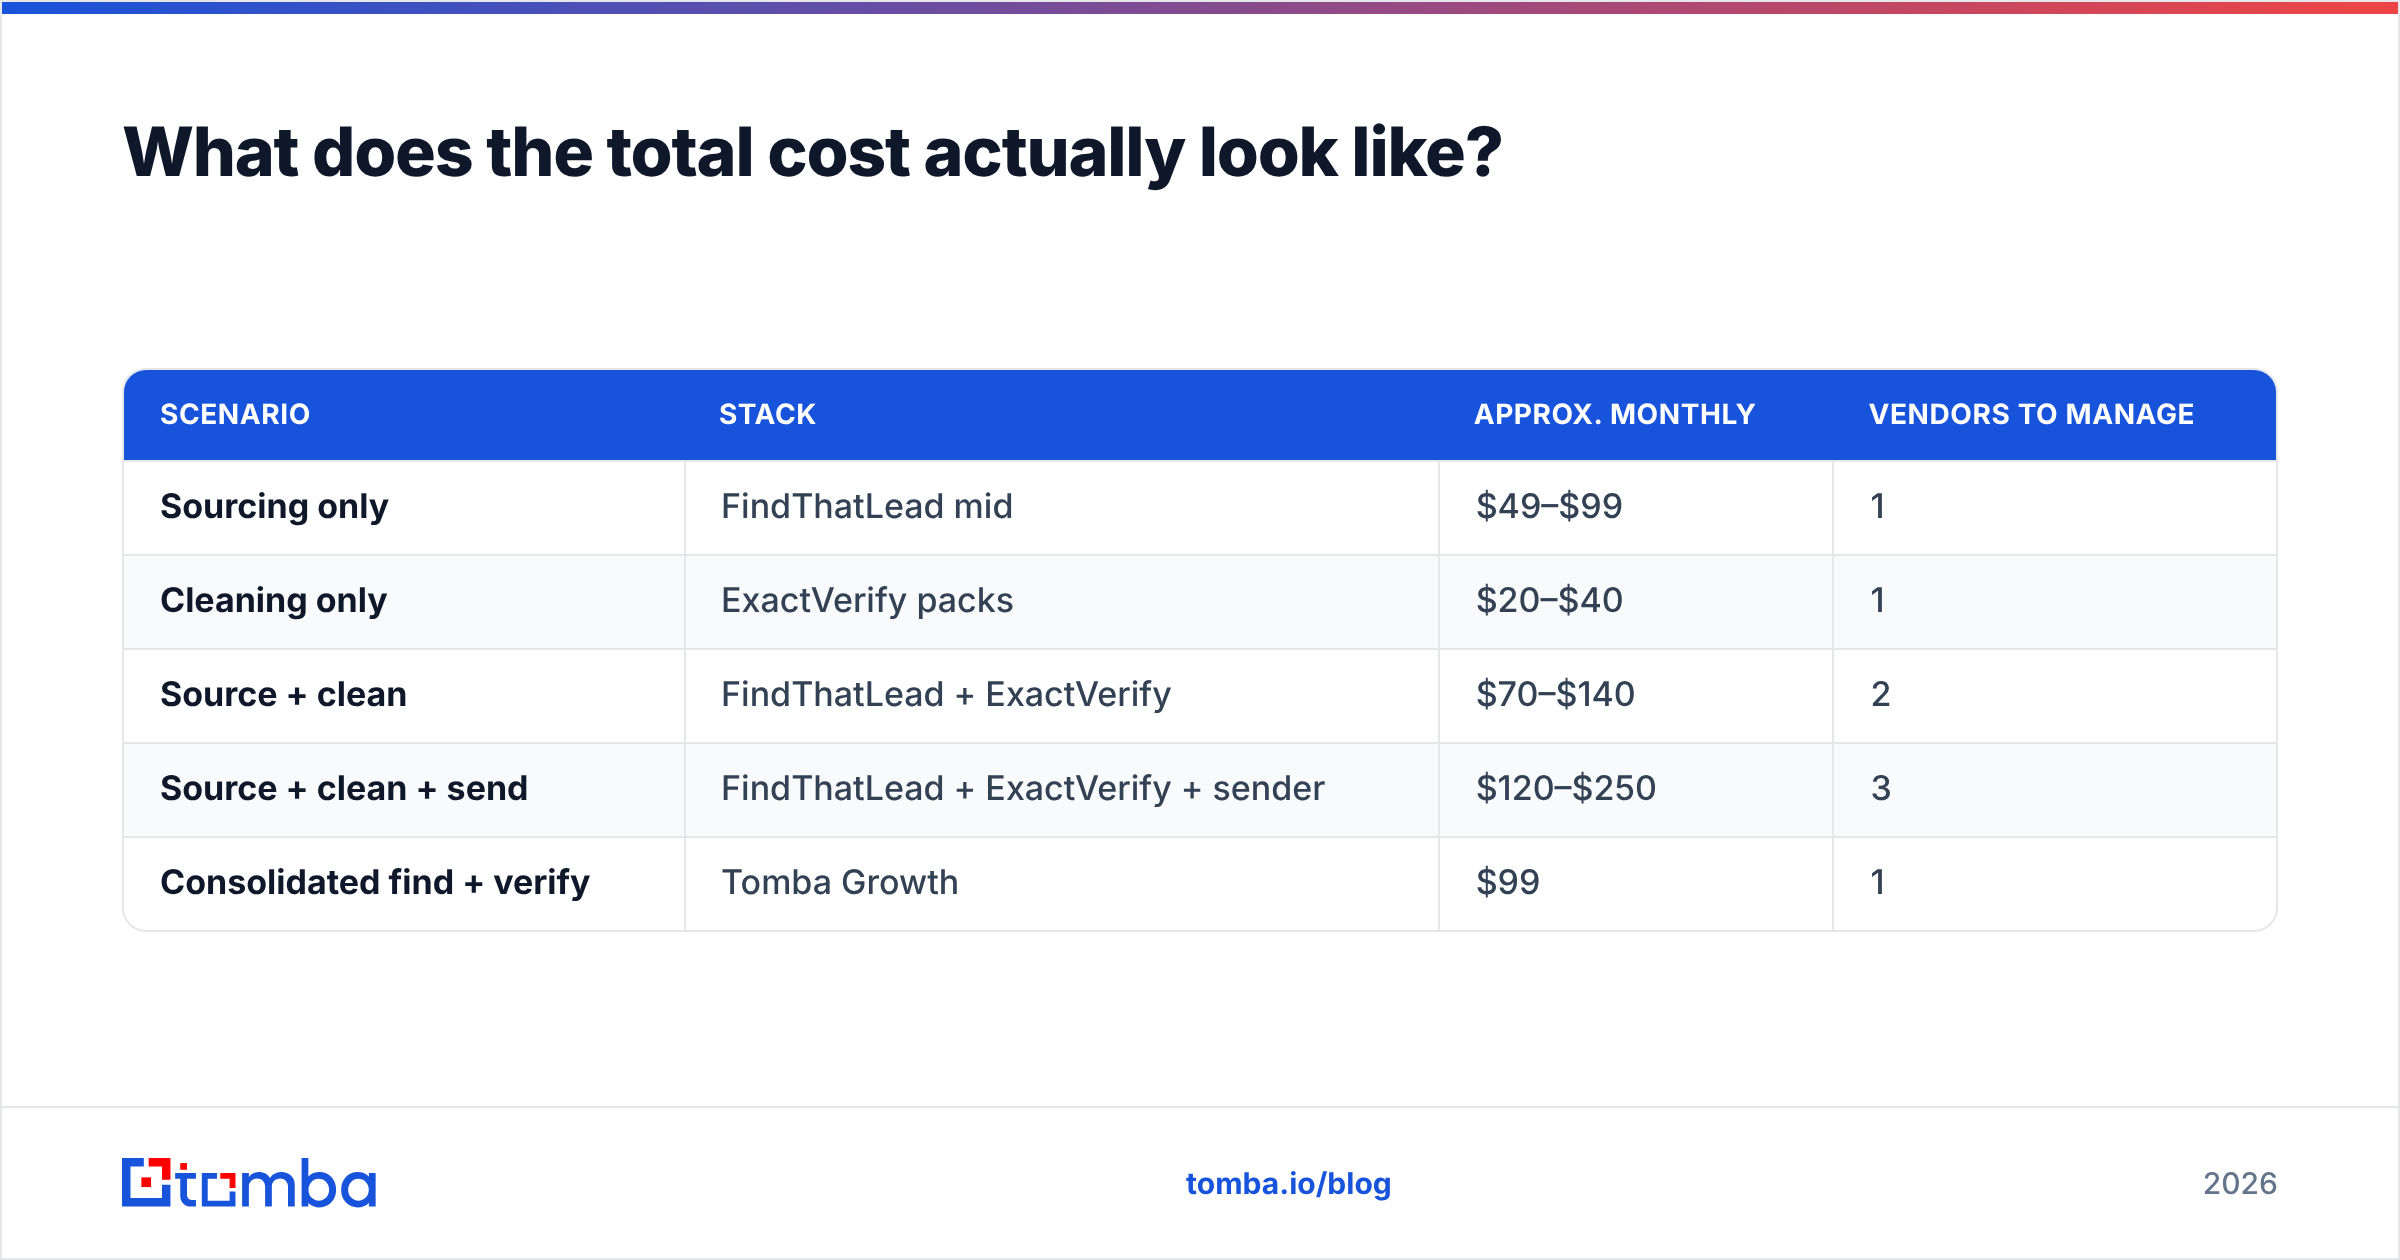The width and height of the screenshot is (2400, 1260).
Task: Click the 'What does the total cost' heading
Action: [x=812, y=153]
